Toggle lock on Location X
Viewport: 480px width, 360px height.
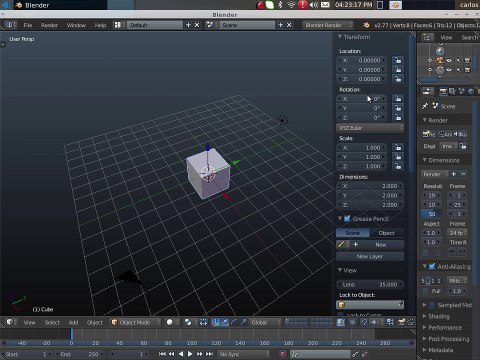(398, 60)
